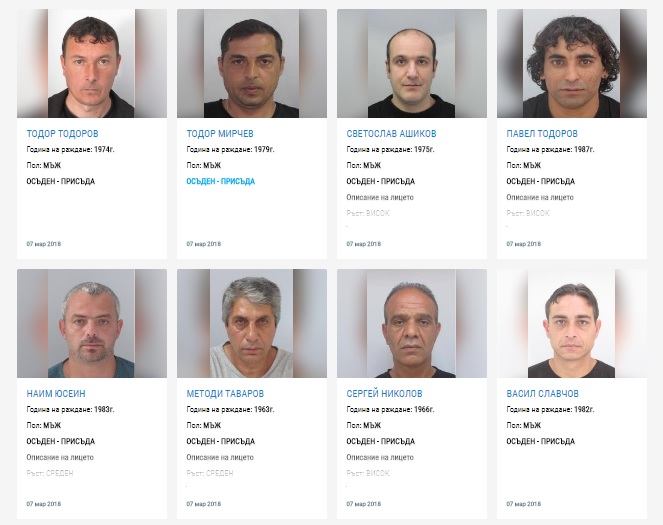Click Описание на лицето under Методи Таваров
The image size is (663, 525).
220,457
